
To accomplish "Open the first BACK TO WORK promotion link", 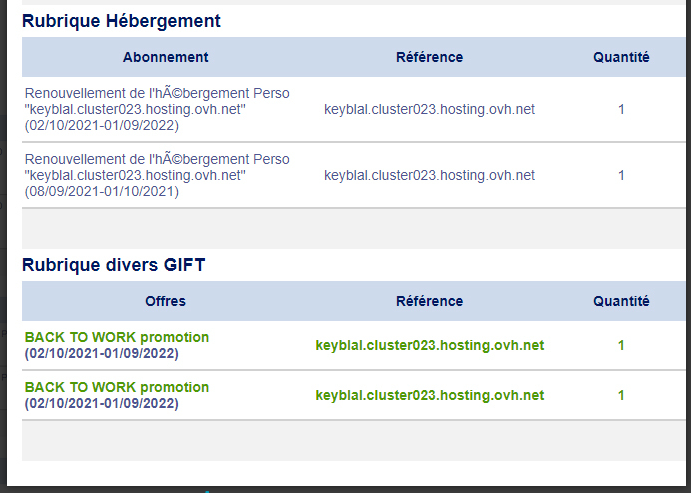I will [117, 338].
